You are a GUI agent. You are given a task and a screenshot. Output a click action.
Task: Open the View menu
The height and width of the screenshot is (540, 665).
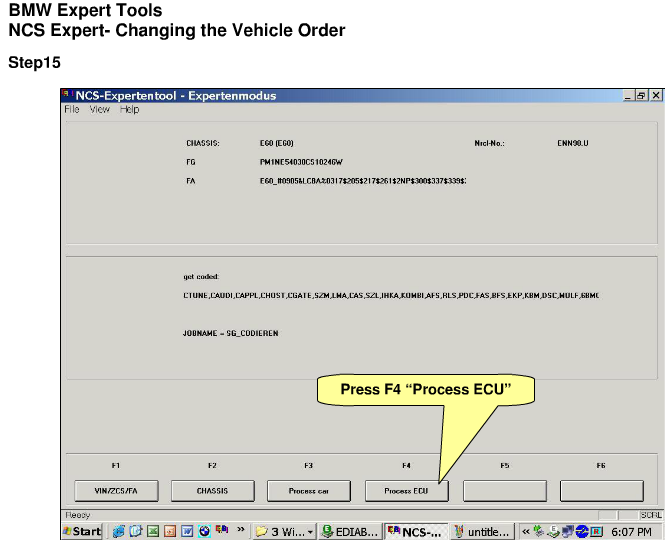(100, 109)
